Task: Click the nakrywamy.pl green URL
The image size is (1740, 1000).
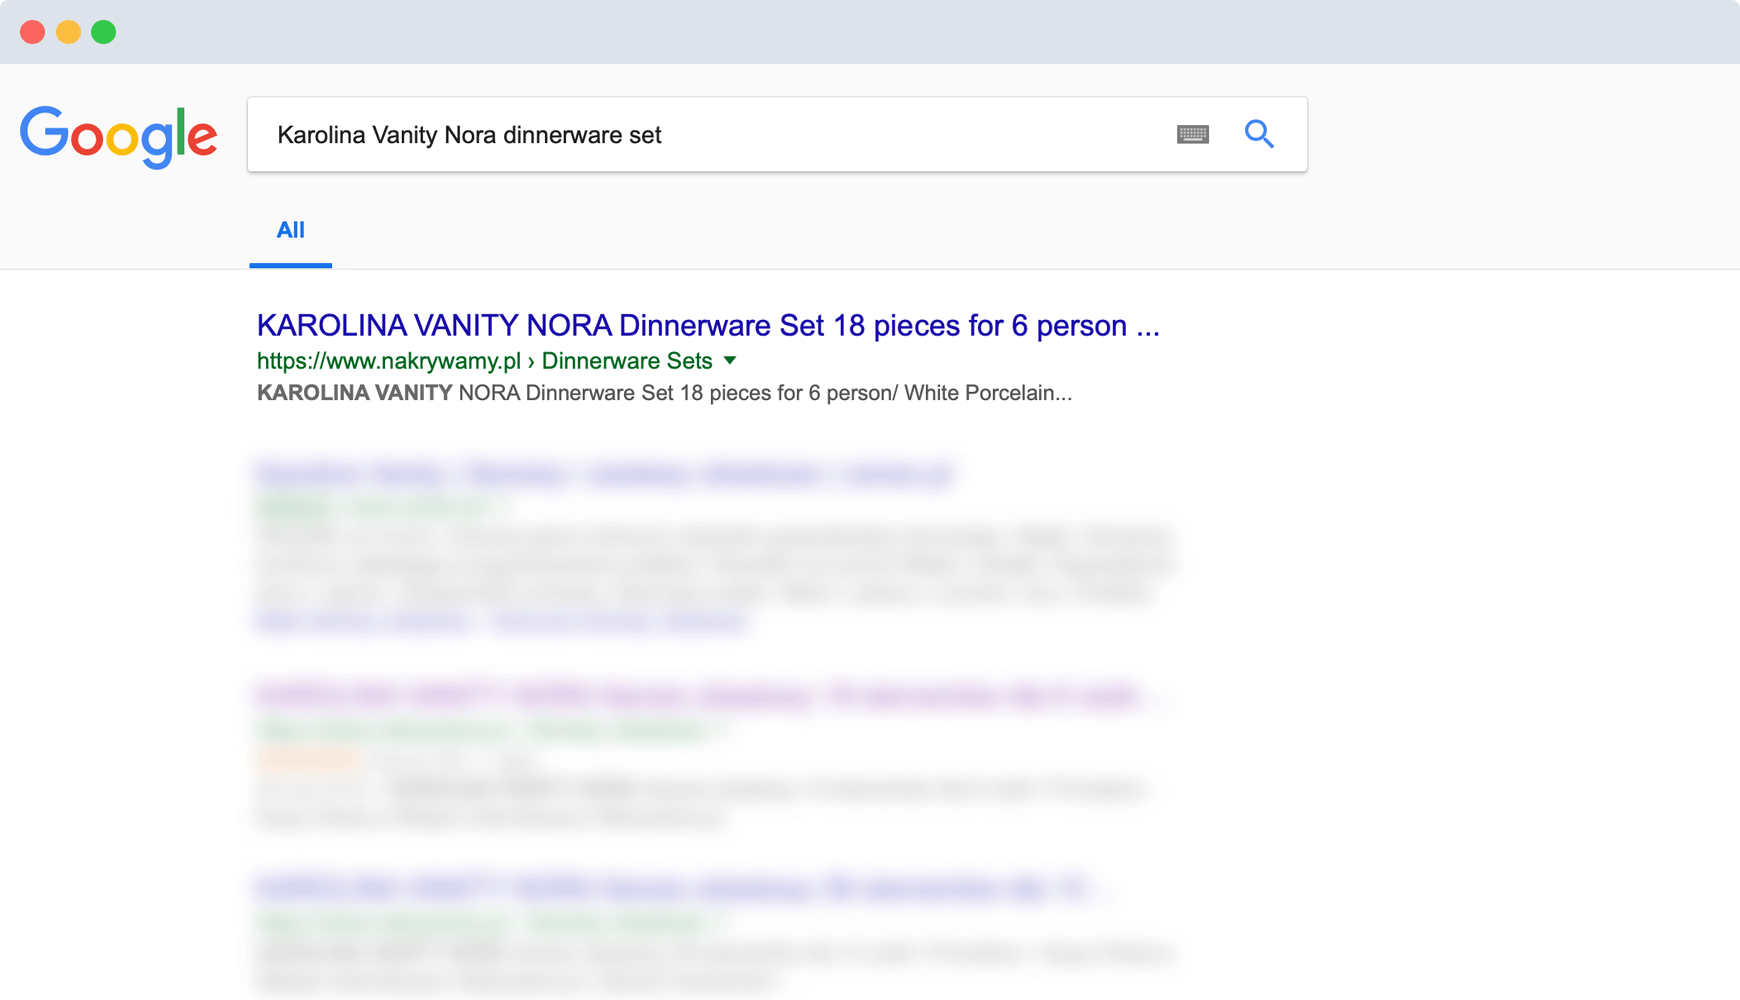Action: click(388, 361)
